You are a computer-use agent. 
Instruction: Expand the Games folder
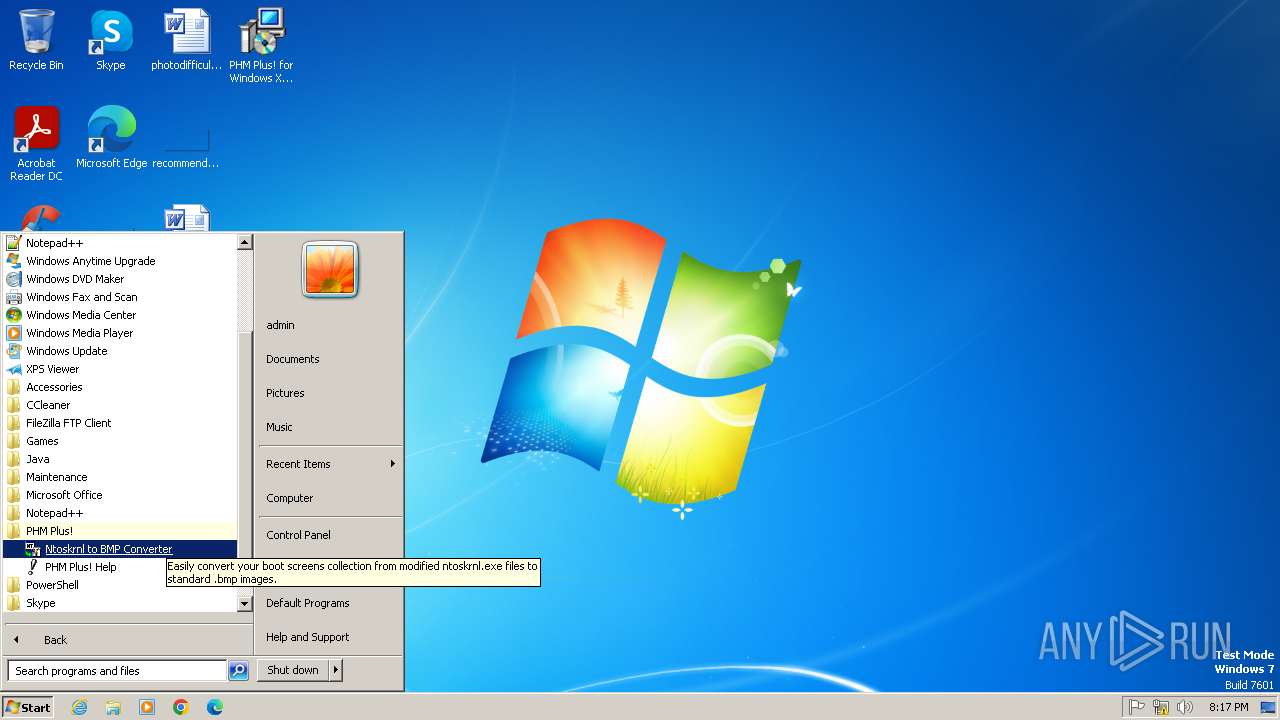(x=120, y=441)
